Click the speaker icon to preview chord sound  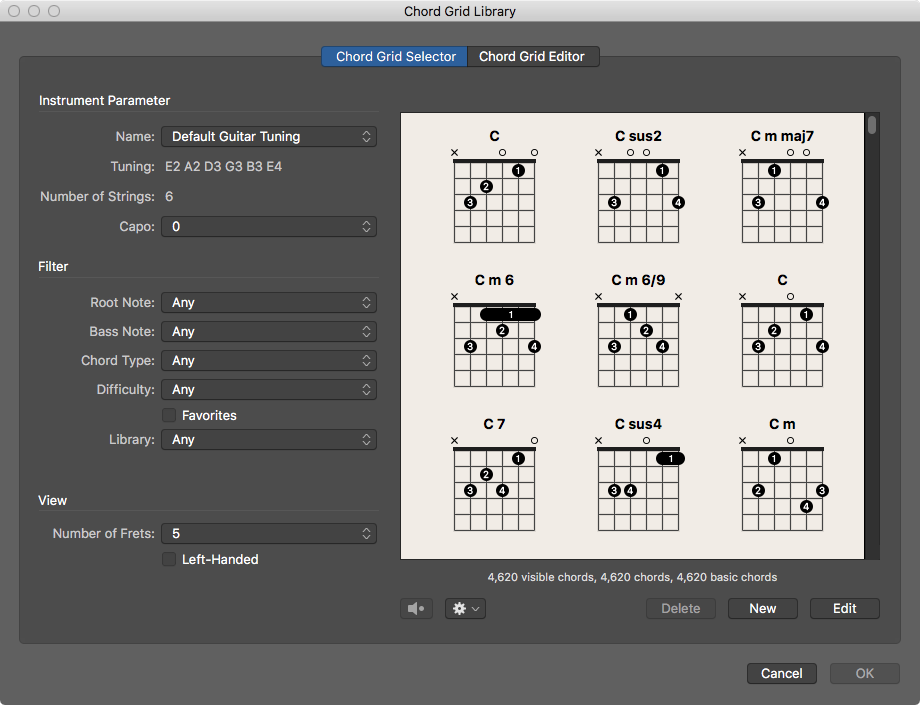(x=416, y=608)
